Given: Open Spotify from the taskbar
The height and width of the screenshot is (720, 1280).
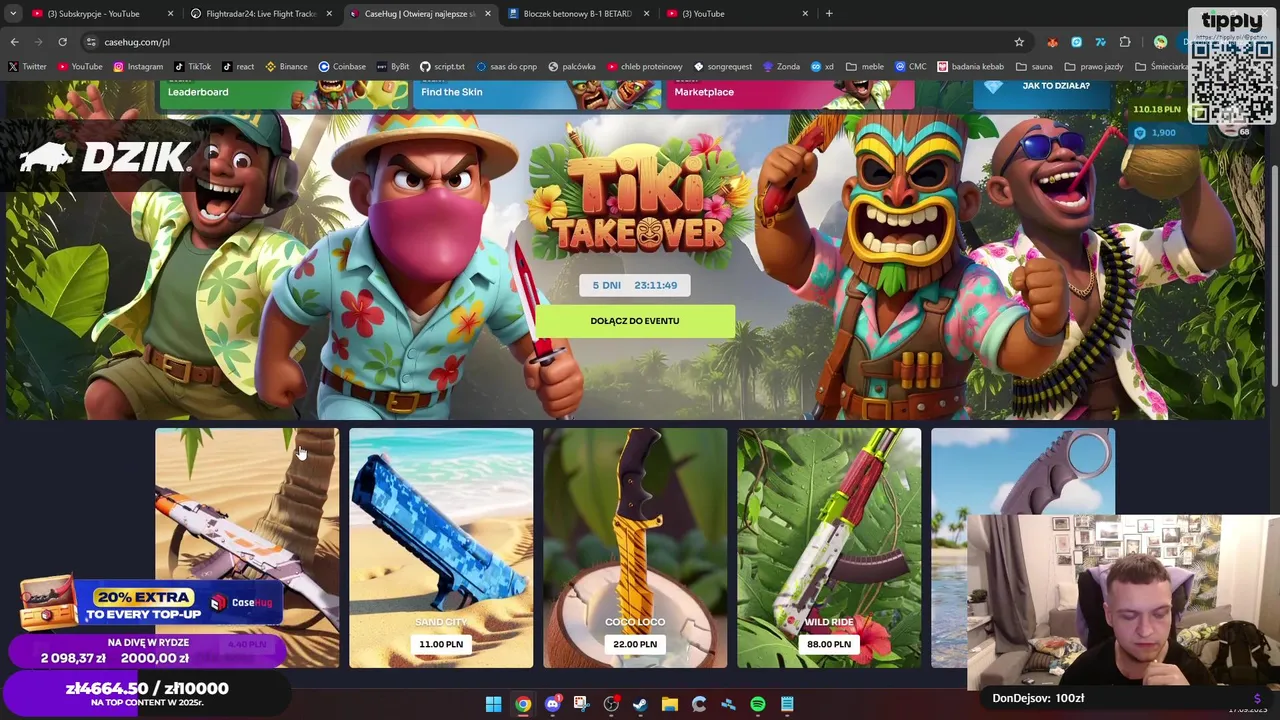Looking at the screenshot, I should point(758,704).
